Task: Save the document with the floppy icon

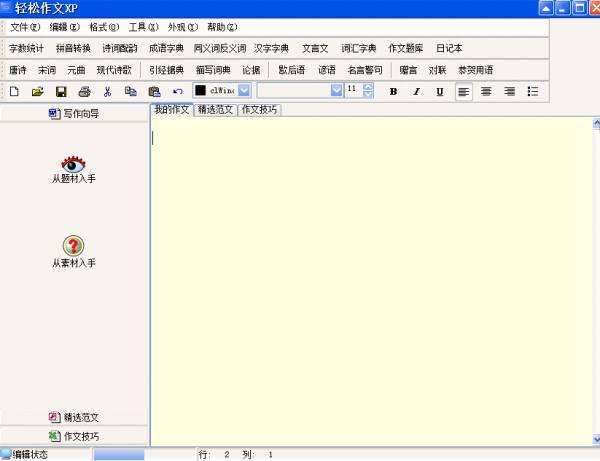Action: coord(61,91)
